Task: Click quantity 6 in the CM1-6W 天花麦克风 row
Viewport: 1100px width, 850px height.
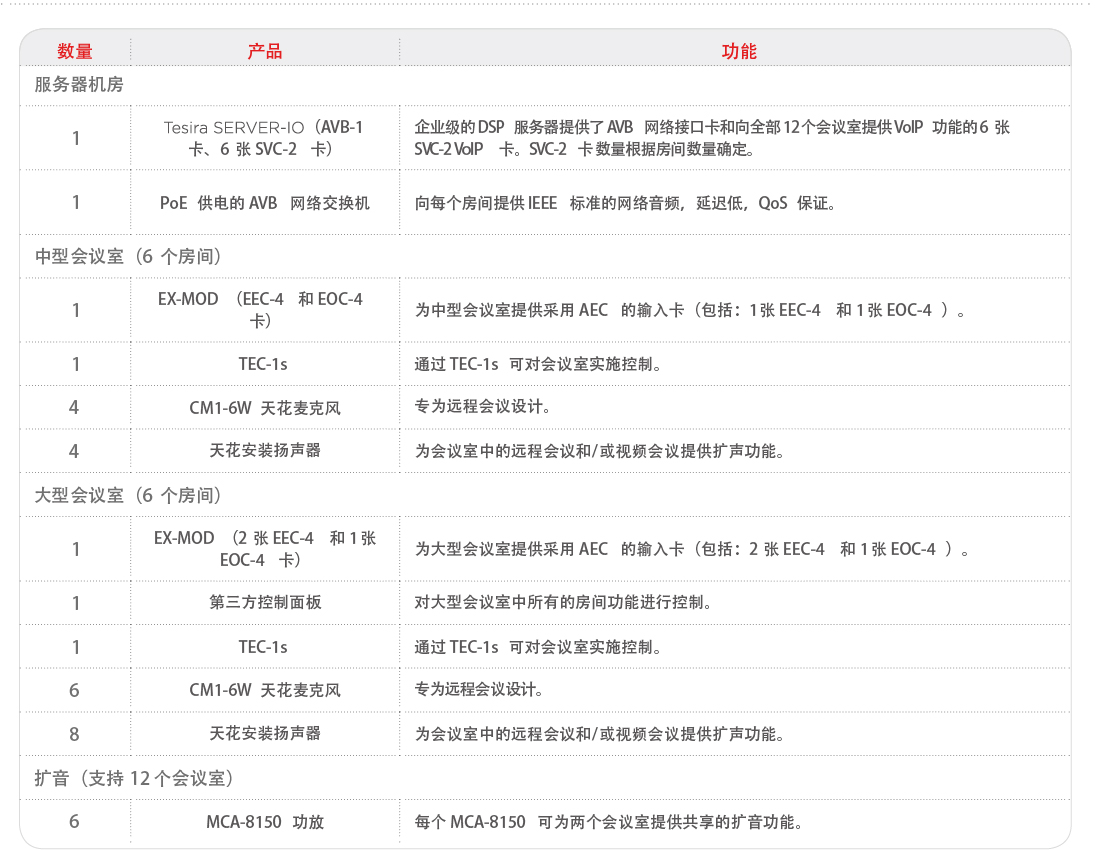Action: pos(74,691)
